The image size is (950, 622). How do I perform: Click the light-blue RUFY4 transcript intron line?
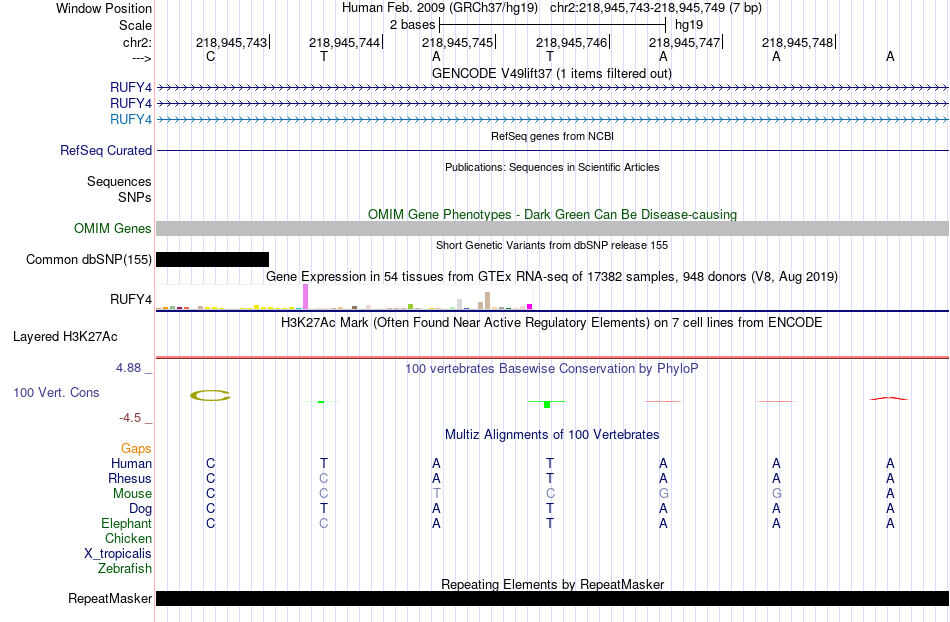[553, 119]
